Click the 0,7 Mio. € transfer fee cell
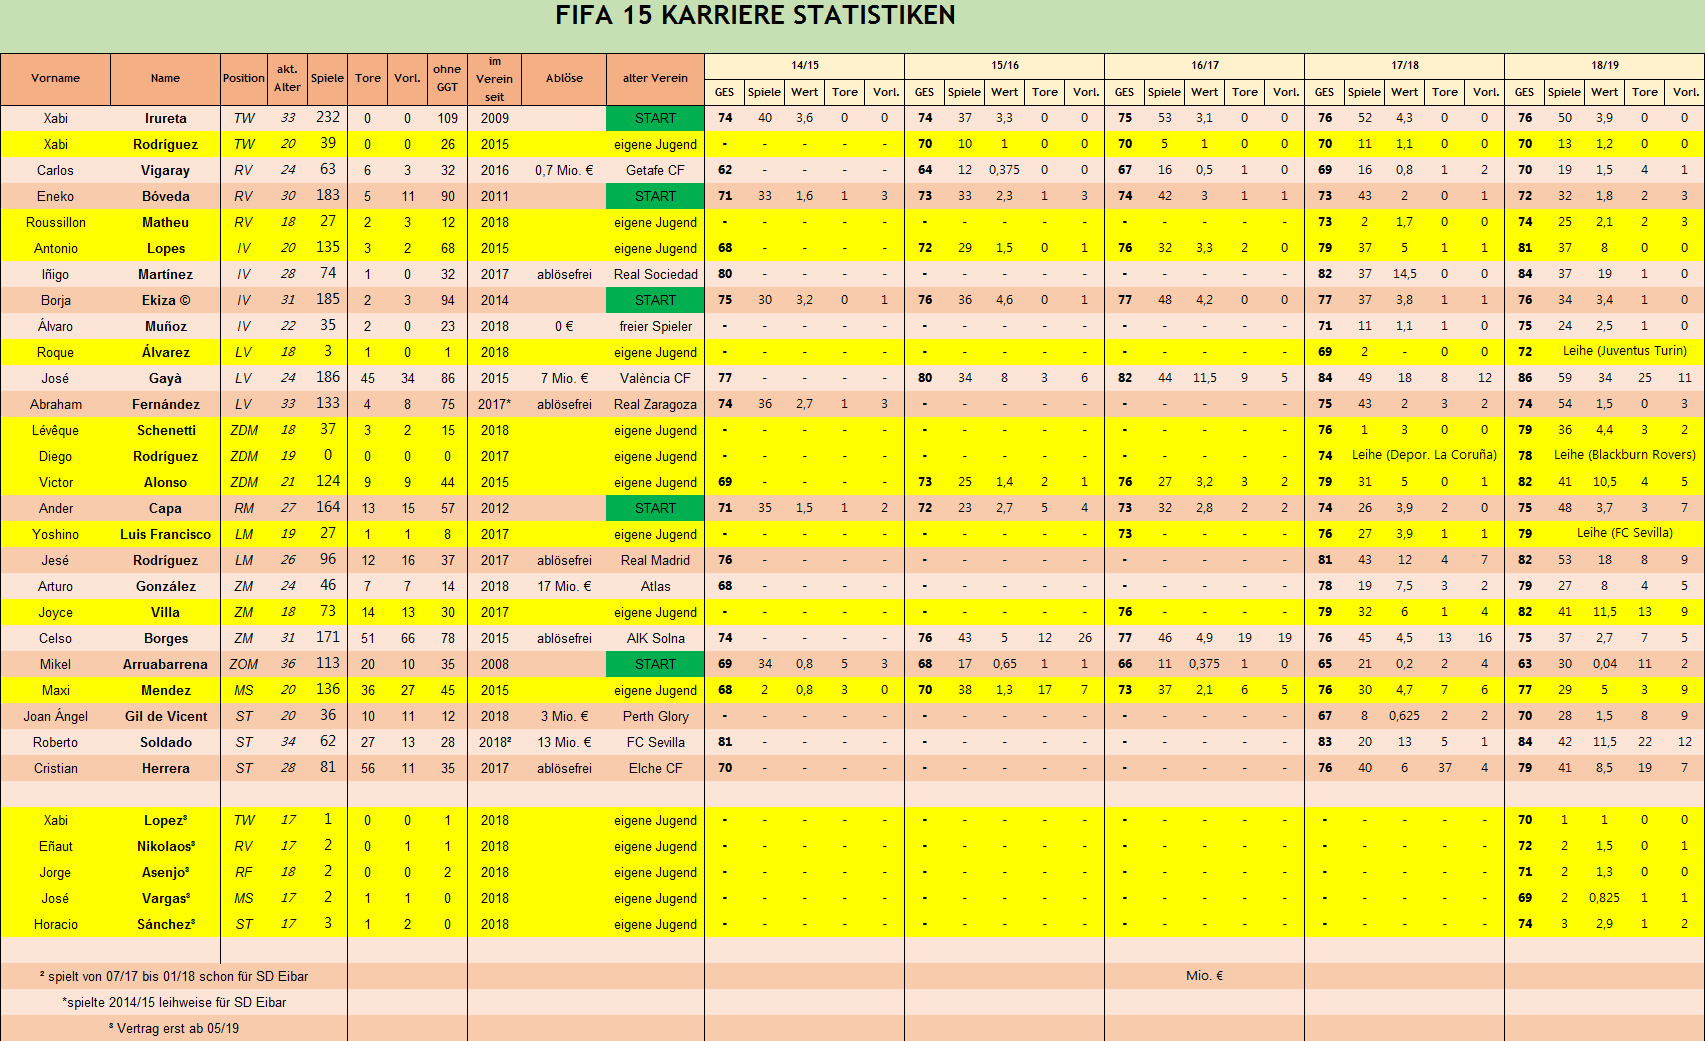 (564, 170)
